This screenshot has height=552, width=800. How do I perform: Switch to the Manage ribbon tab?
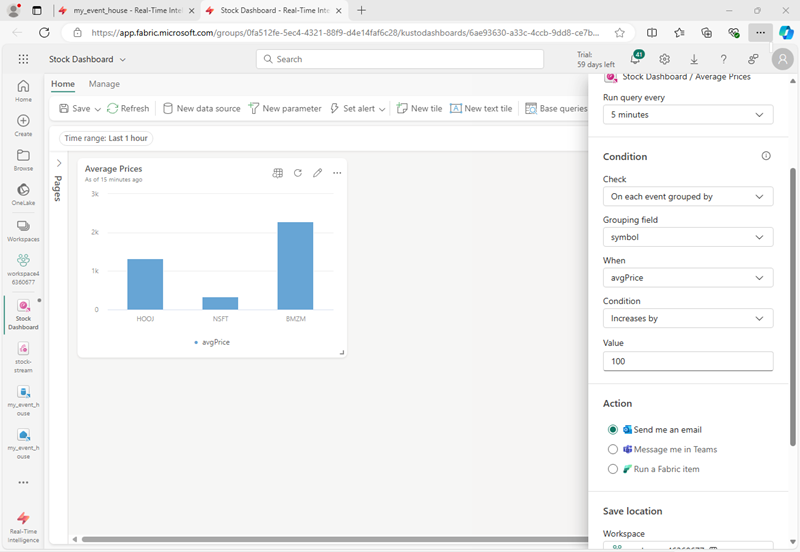(x=104, y=84)
